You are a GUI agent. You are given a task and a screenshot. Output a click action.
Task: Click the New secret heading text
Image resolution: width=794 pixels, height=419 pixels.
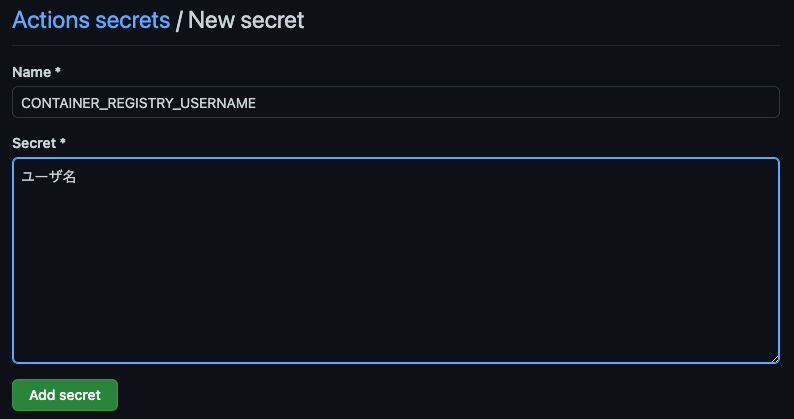[246, 20]
